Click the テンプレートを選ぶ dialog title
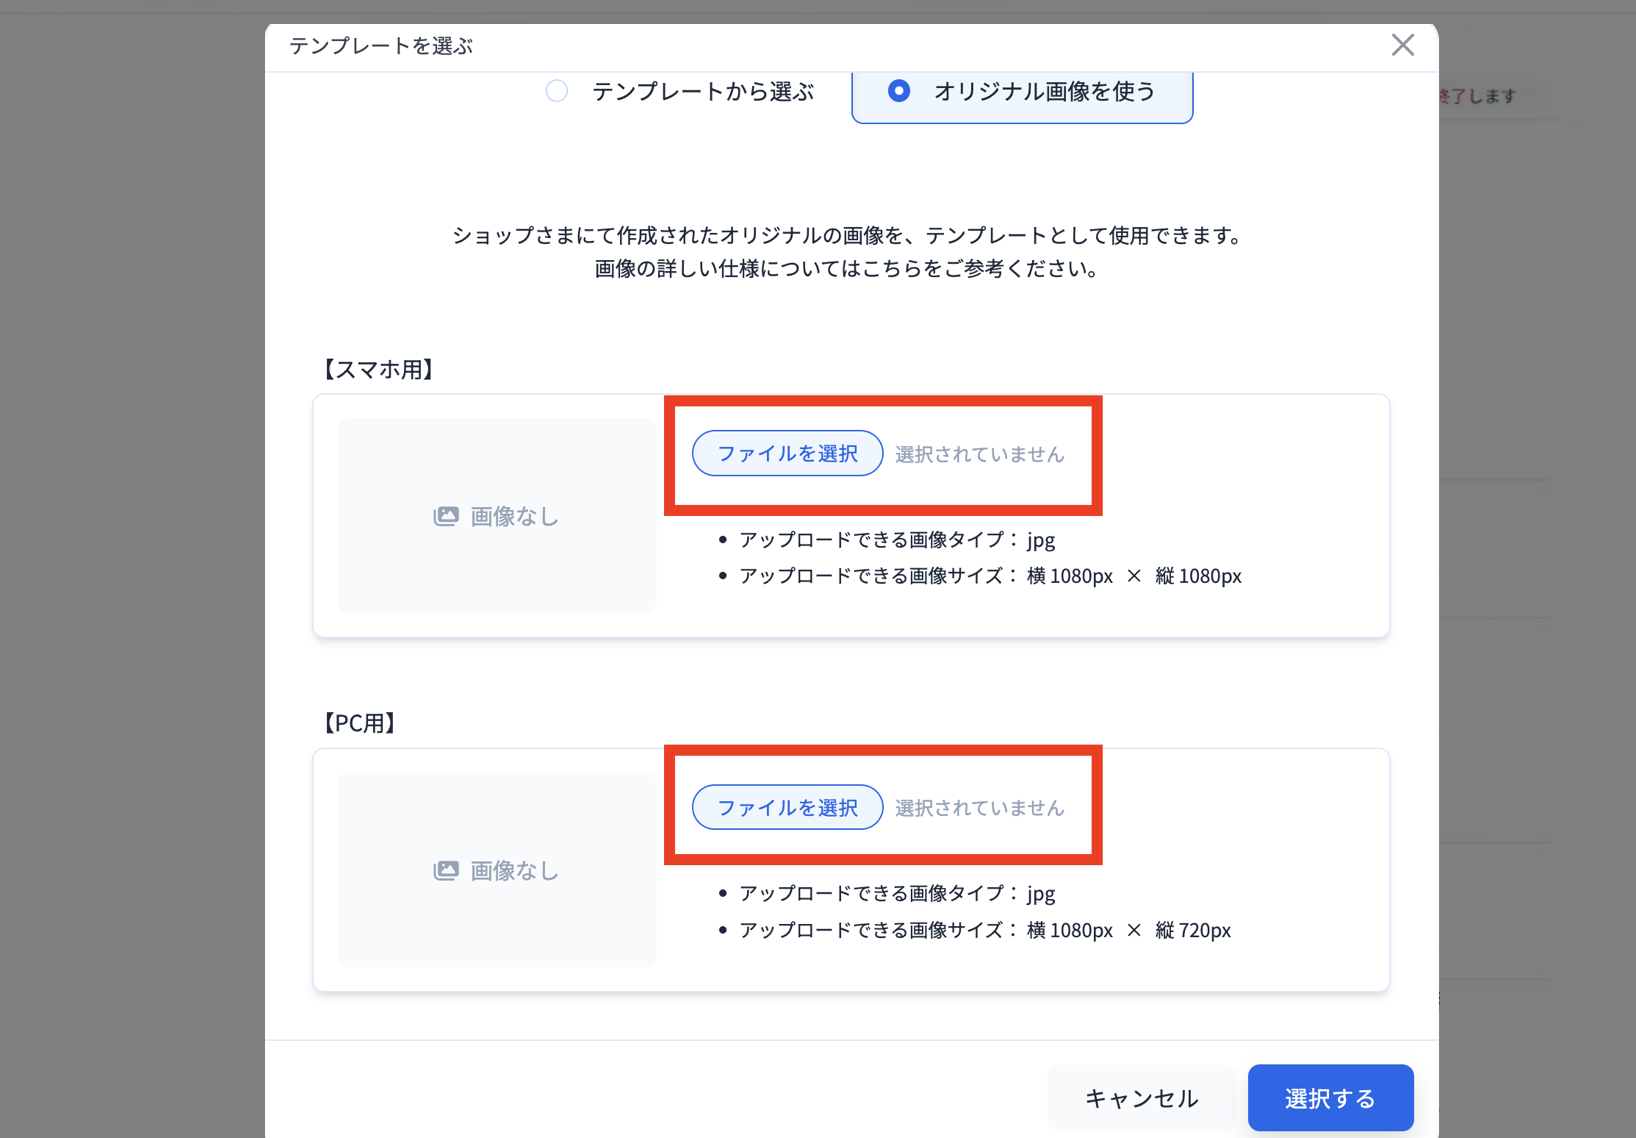 point(381,46)
